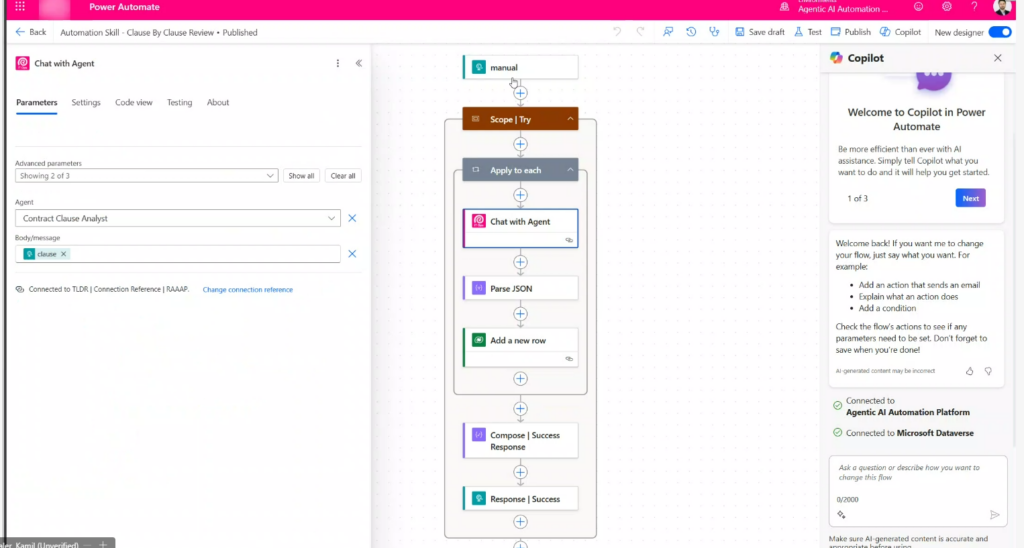Click the undo arrow in toolbar
The height and width of the screenshot is (548, 1024).
(616, 32)
